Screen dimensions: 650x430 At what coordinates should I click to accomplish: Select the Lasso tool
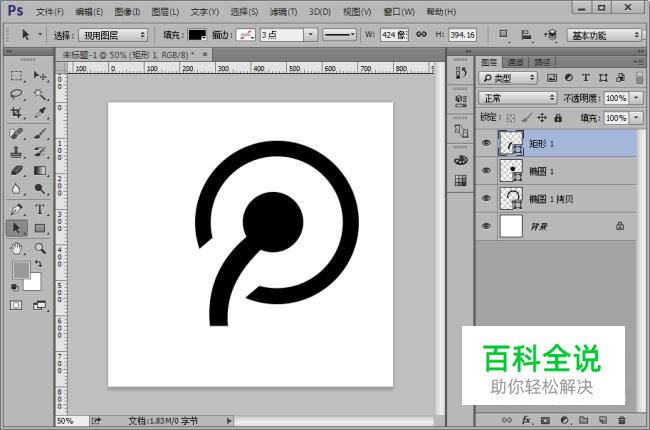pyautogui.click(x=16, y=94)
